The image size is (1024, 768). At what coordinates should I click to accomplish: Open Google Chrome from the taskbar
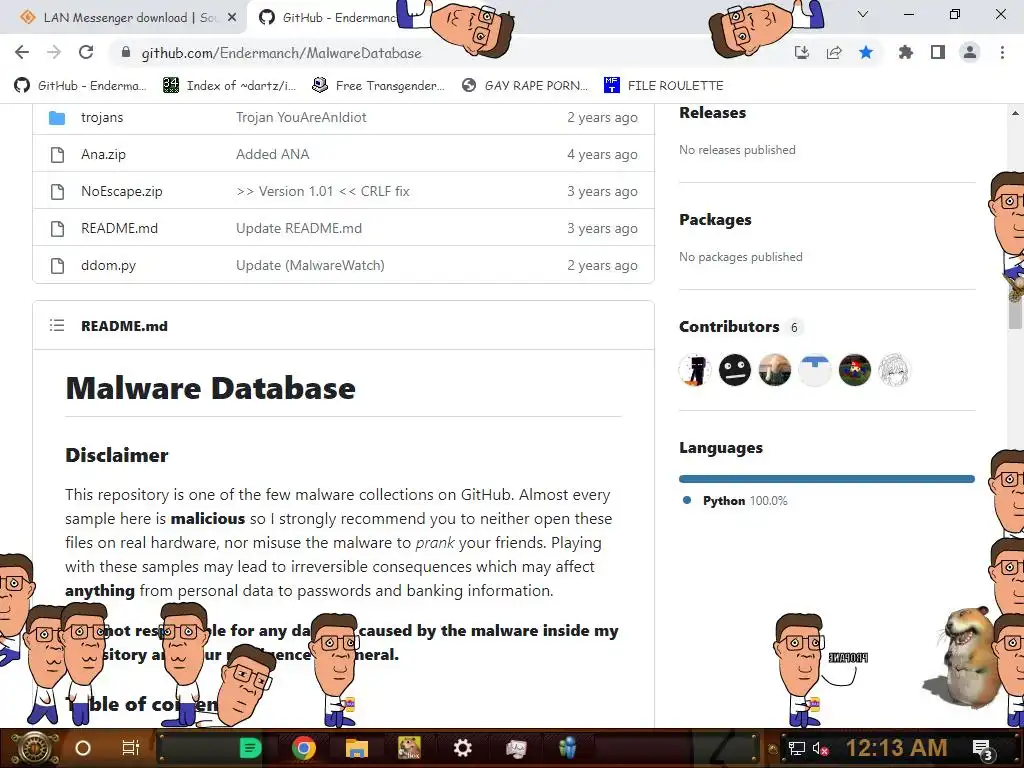click(304, 748)
